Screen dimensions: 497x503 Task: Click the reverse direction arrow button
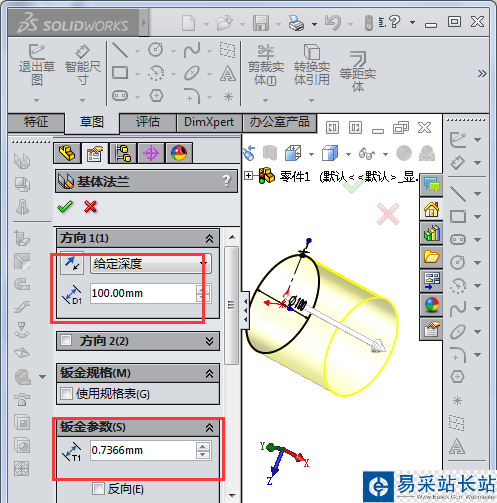click(72, 263)
